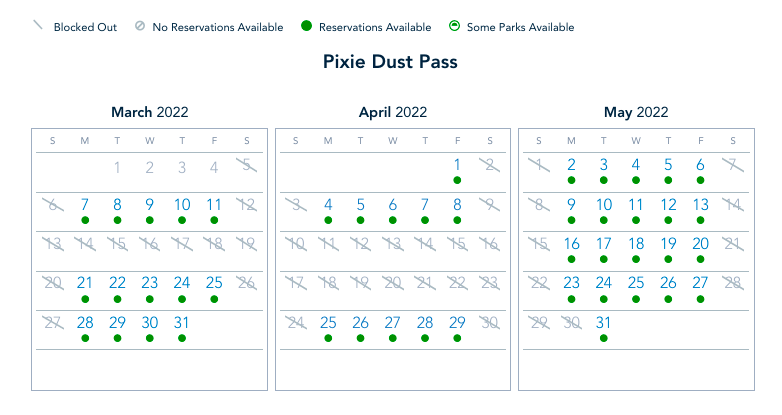Click the Pixie Dust Pass title
The height and width of the screenshot is (415, 782).
[x=390, y=63]
